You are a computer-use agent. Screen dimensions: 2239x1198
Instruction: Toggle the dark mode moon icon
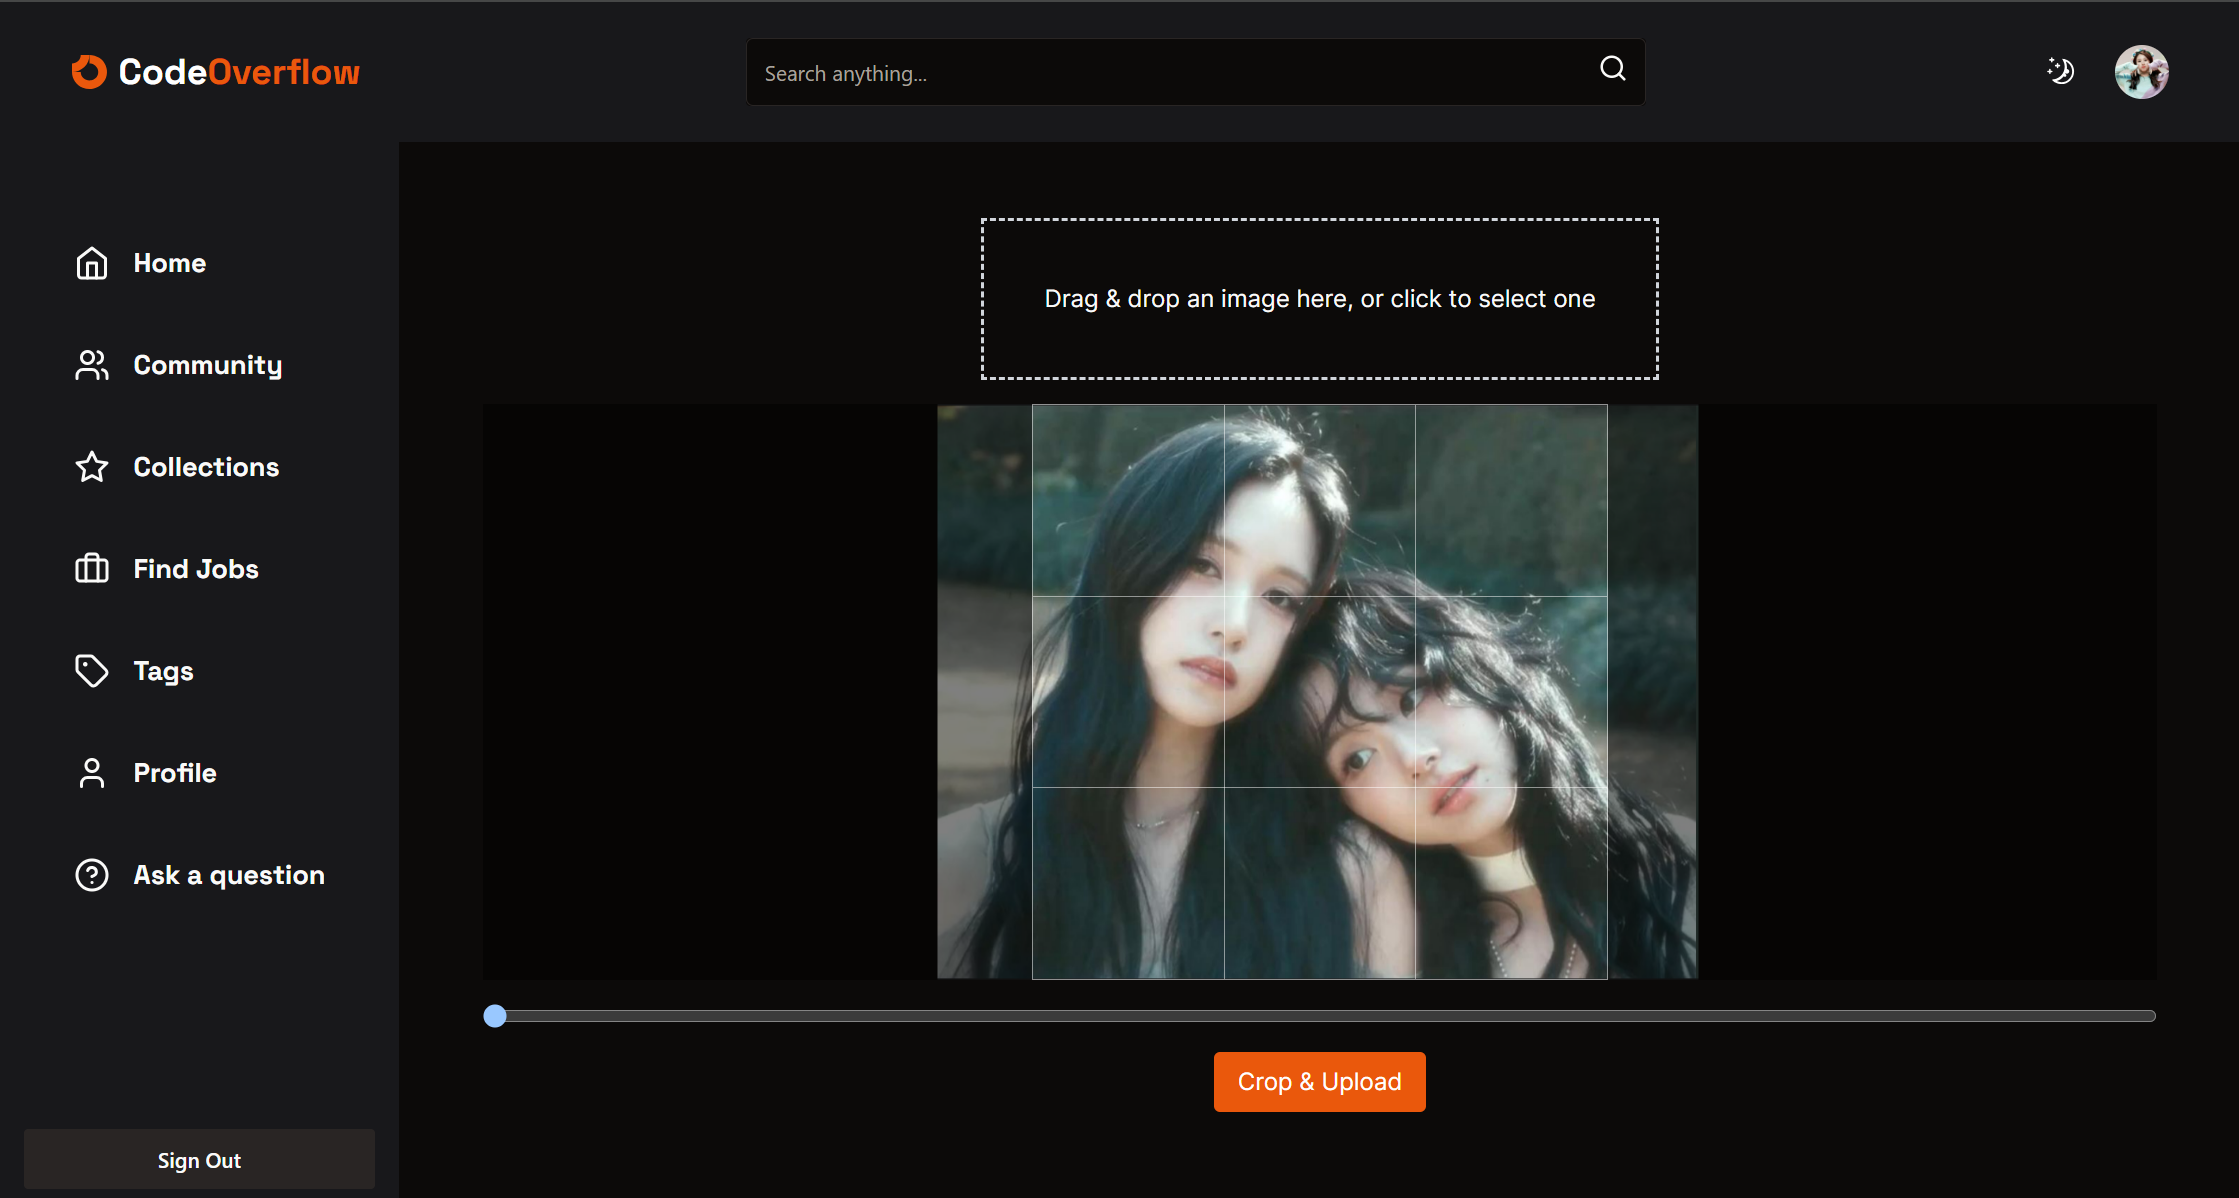coord(2060,71)
